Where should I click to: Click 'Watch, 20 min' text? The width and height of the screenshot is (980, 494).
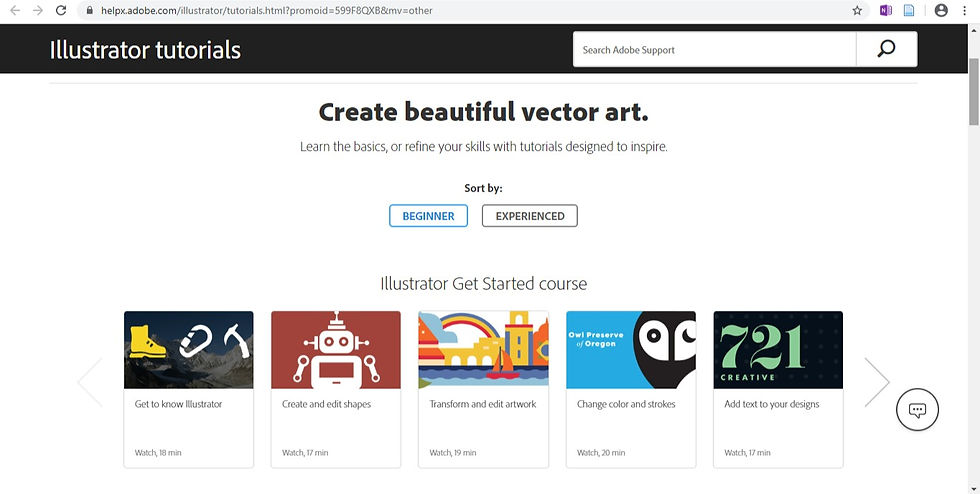601,452
